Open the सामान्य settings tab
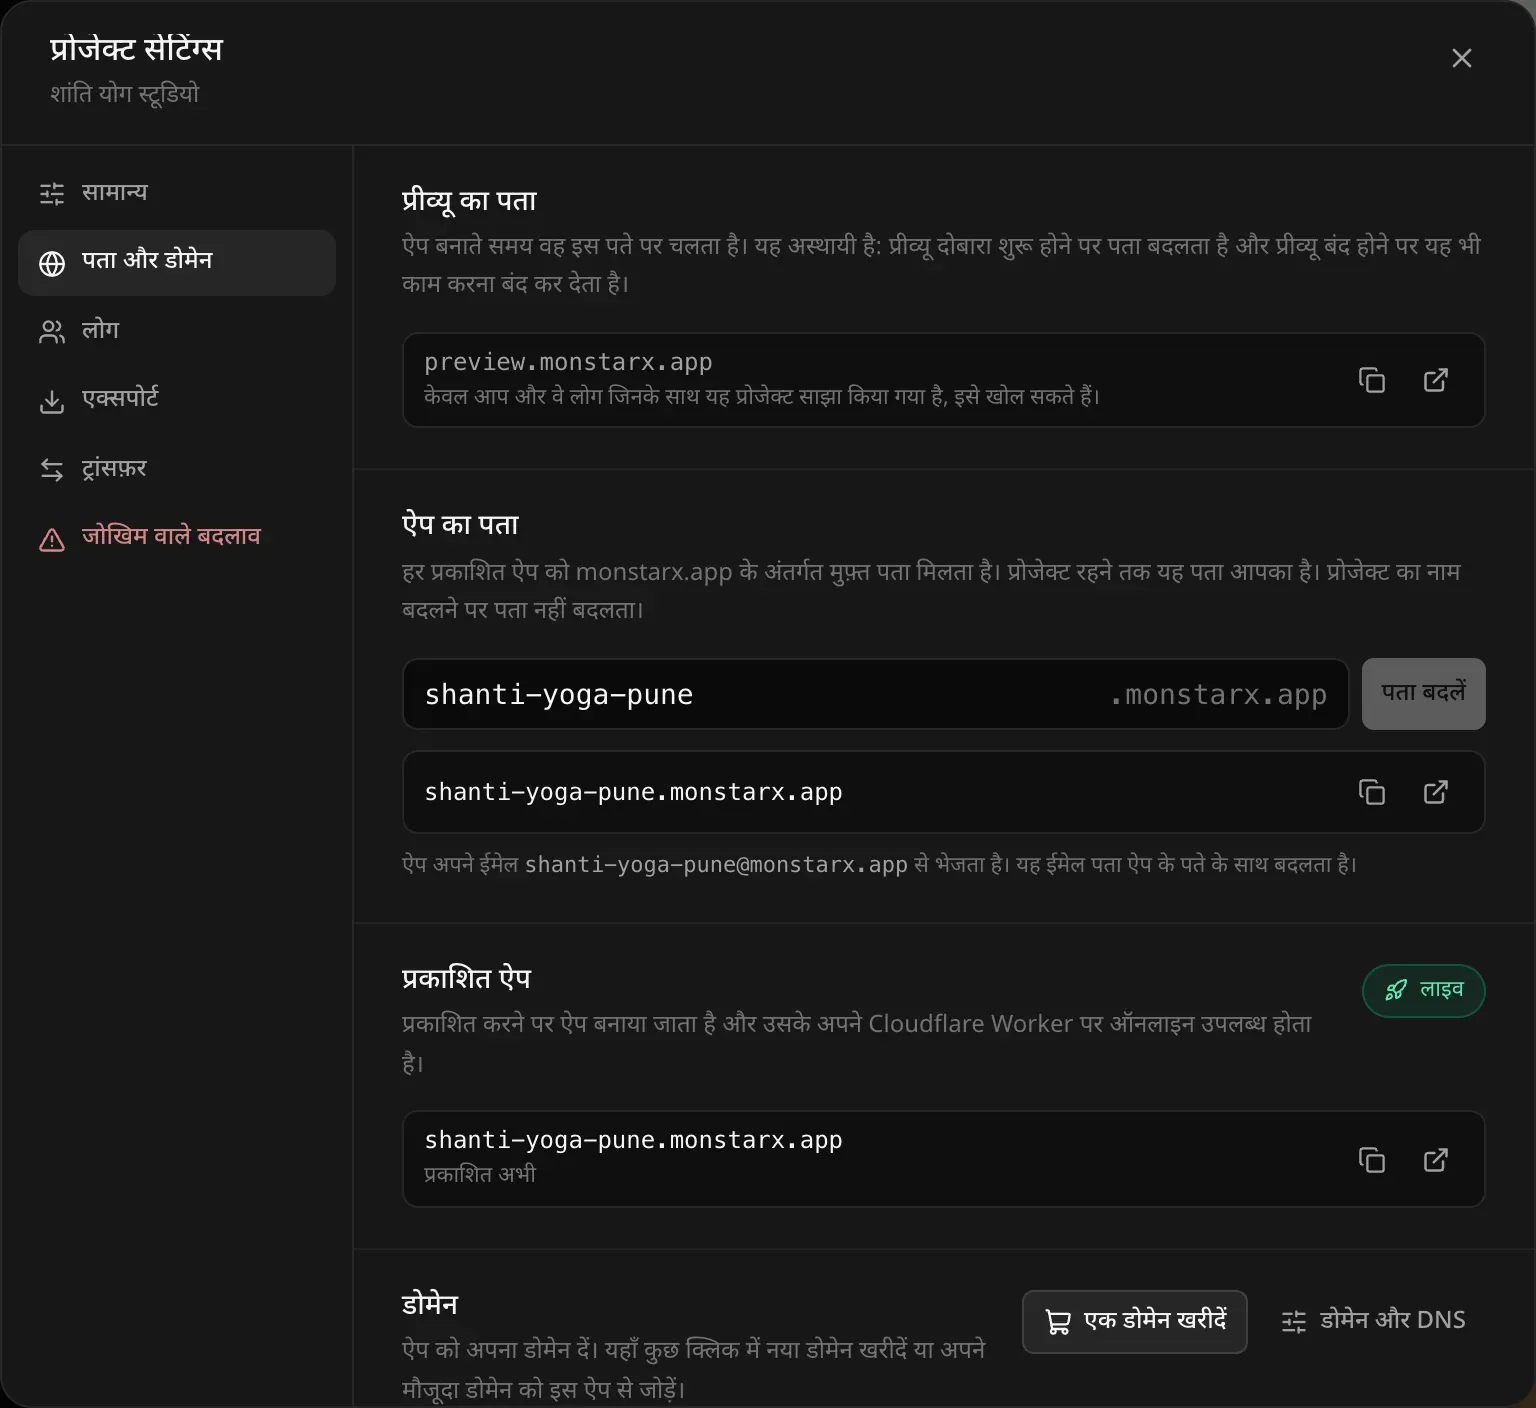This screenshot has height=1408, width=1536. (x=177, y=192)
